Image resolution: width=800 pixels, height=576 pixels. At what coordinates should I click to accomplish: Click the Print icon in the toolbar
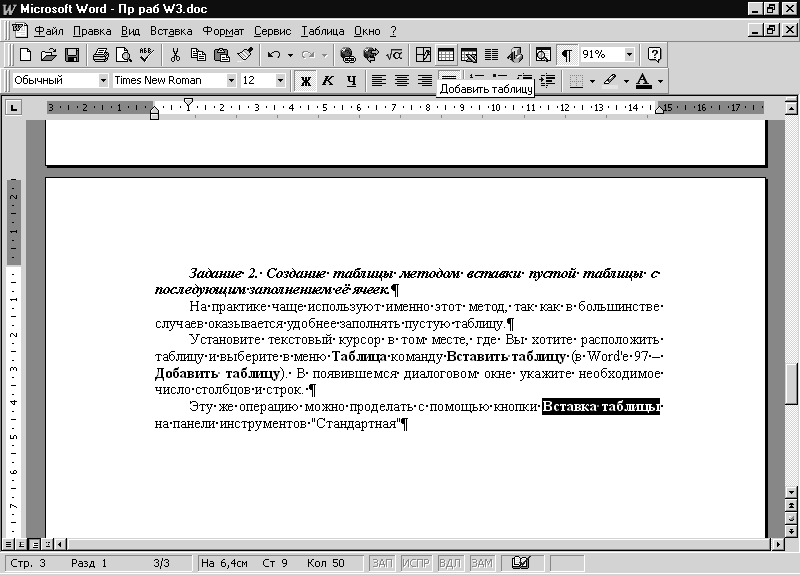(99, 54)
